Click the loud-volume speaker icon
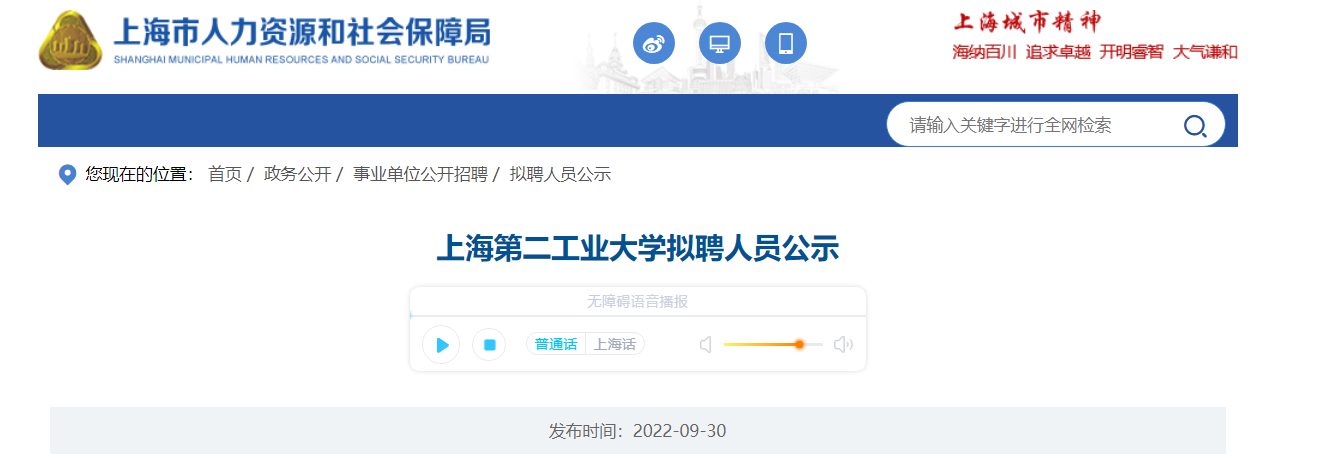The width and height of the screenshot is (1328, 468). pos(843,345)
